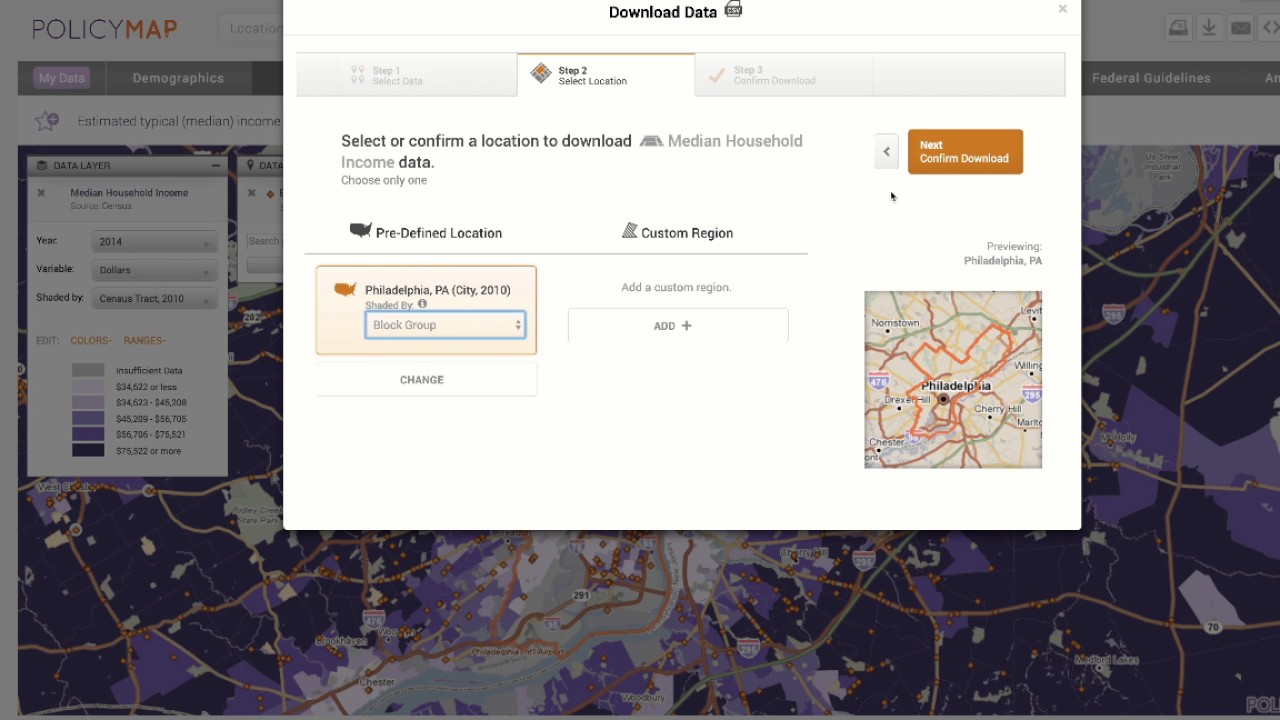Switch to Pre-Defined Location tab
This screenshot has height=720, width=1280.
click(x=426, y=232)
